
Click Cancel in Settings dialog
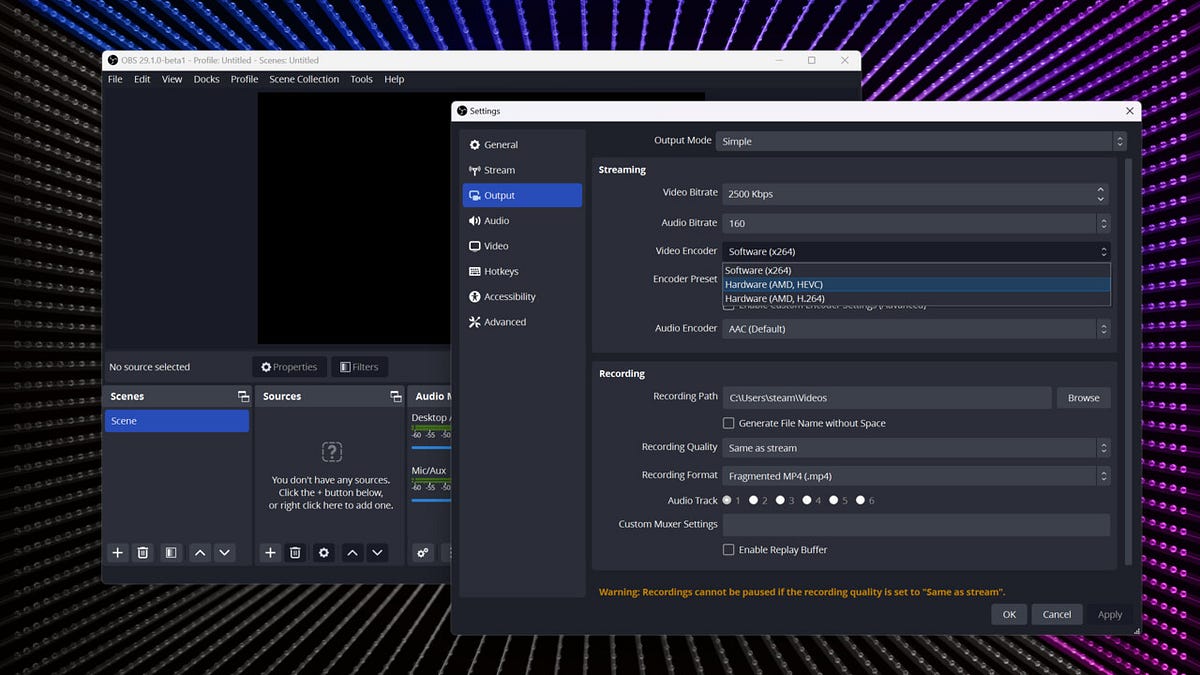point(1057,614)
